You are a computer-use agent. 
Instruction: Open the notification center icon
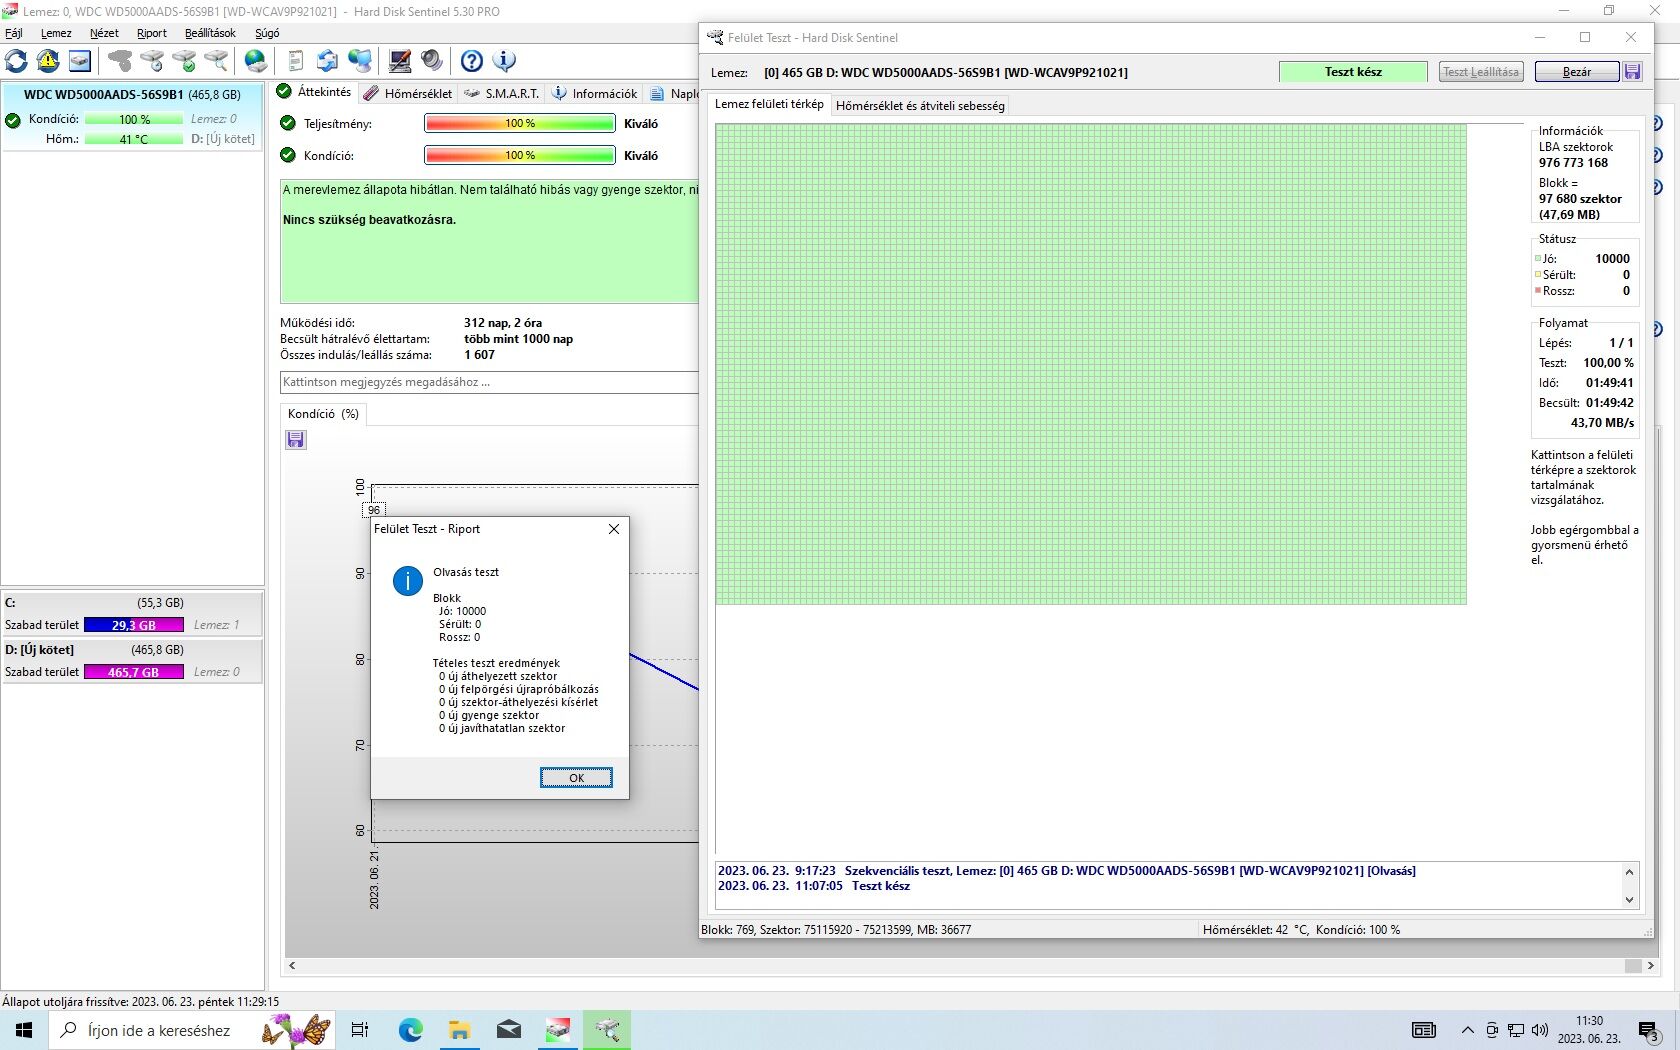click(x=1650, y=1031)
